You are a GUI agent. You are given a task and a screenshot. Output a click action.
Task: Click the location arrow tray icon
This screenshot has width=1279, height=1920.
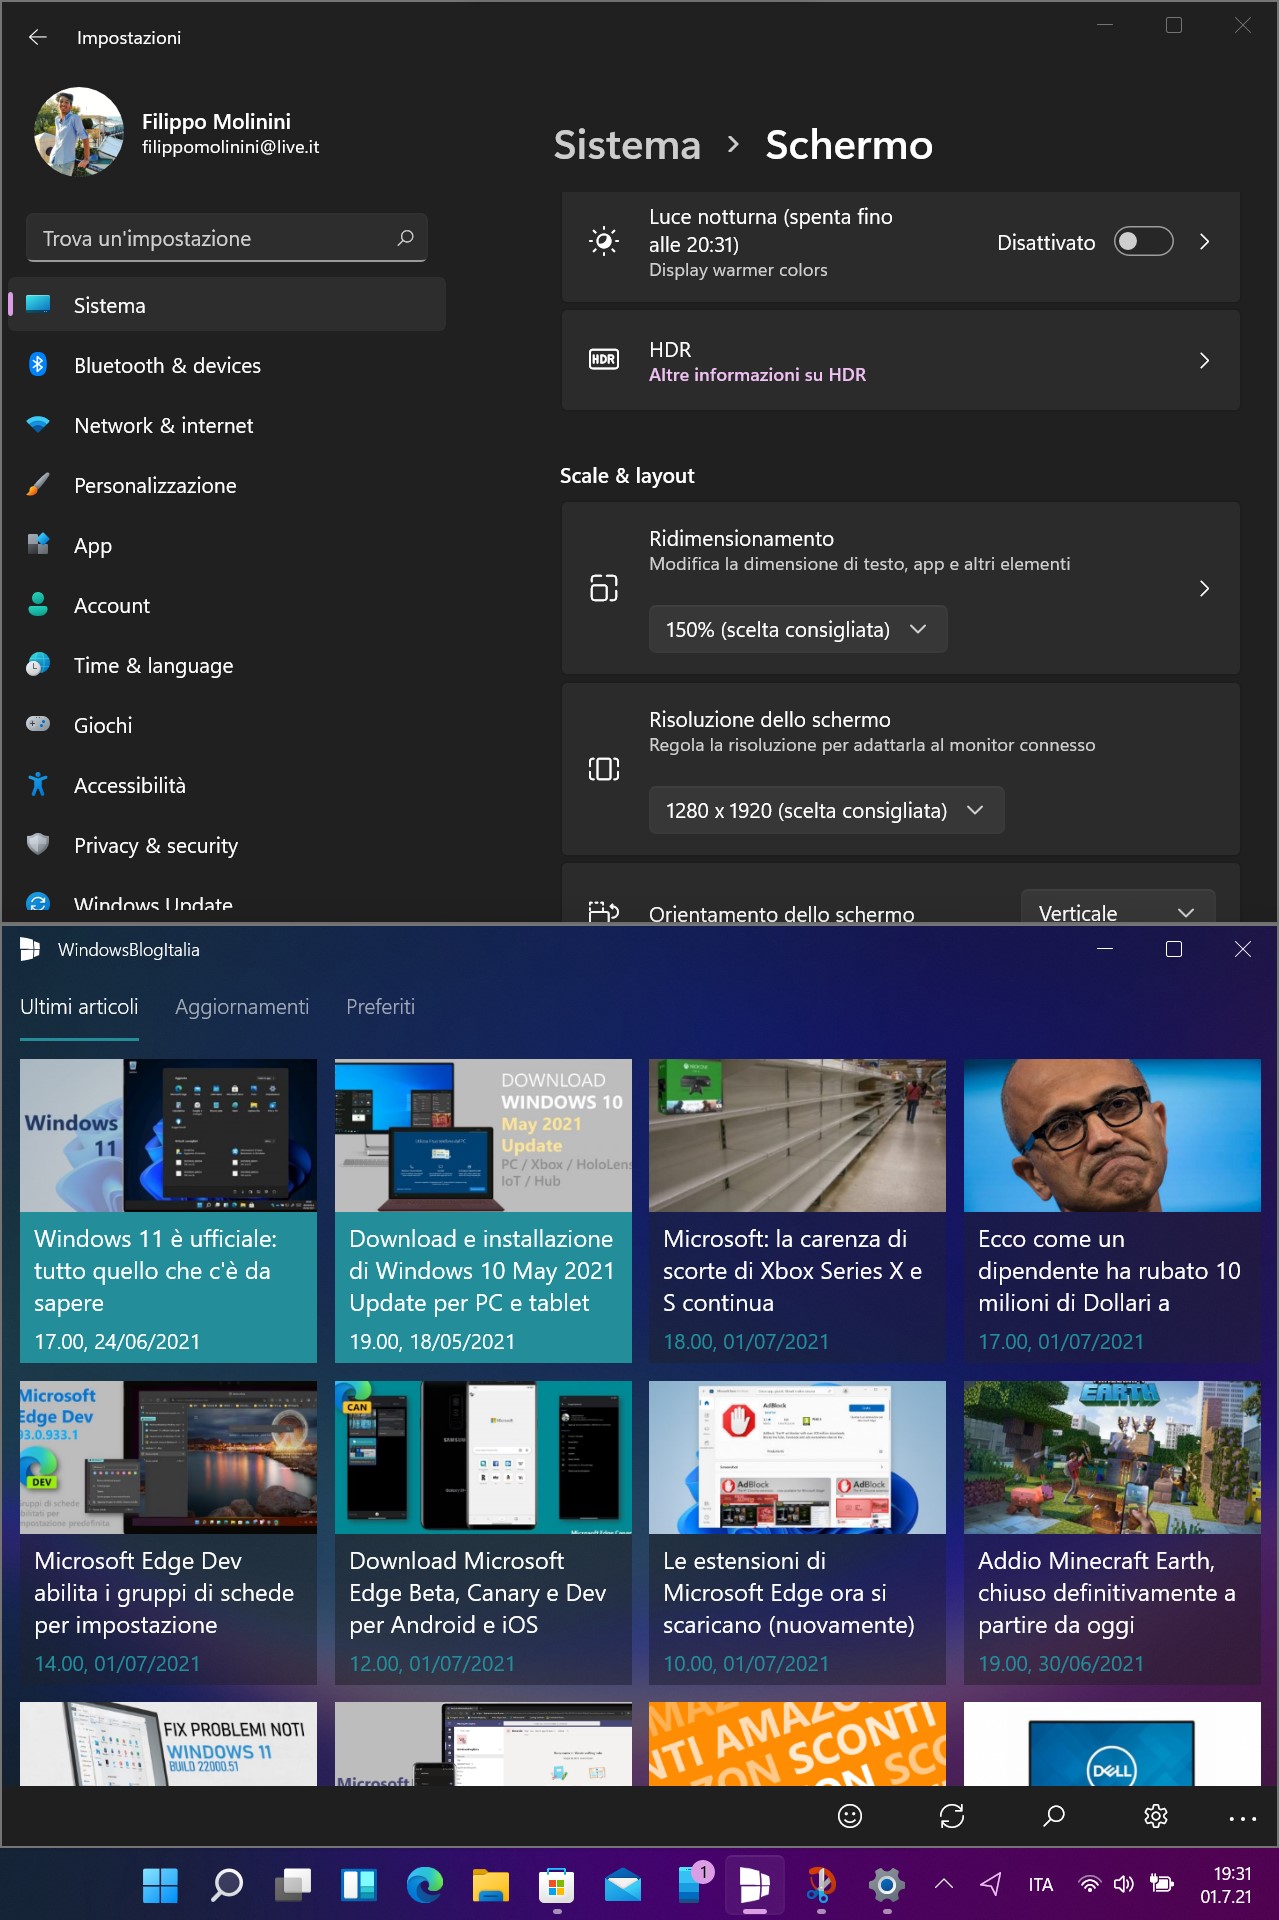pyautogui.click(x=991, y=1884)
